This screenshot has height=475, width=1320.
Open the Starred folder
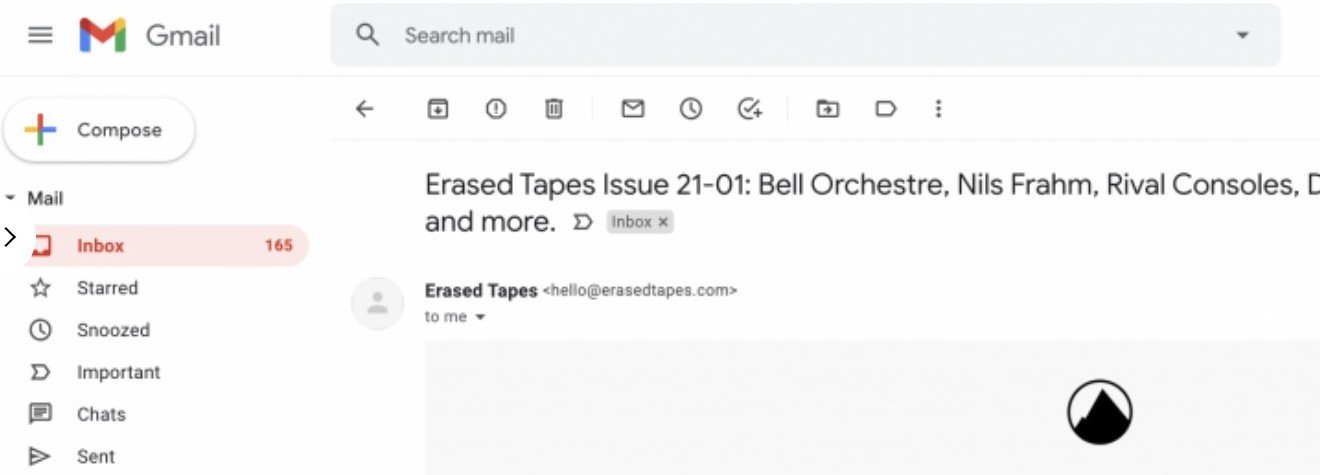pos(107,288)
